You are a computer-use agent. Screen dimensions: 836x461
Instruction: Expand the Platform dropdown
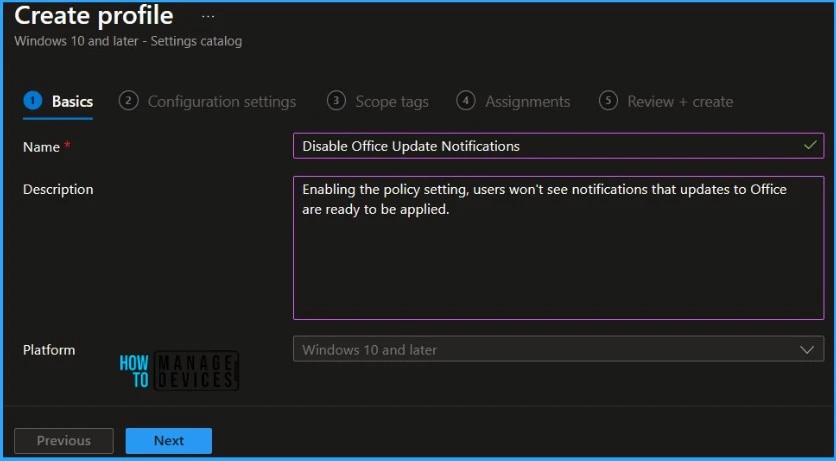(558, 350)
